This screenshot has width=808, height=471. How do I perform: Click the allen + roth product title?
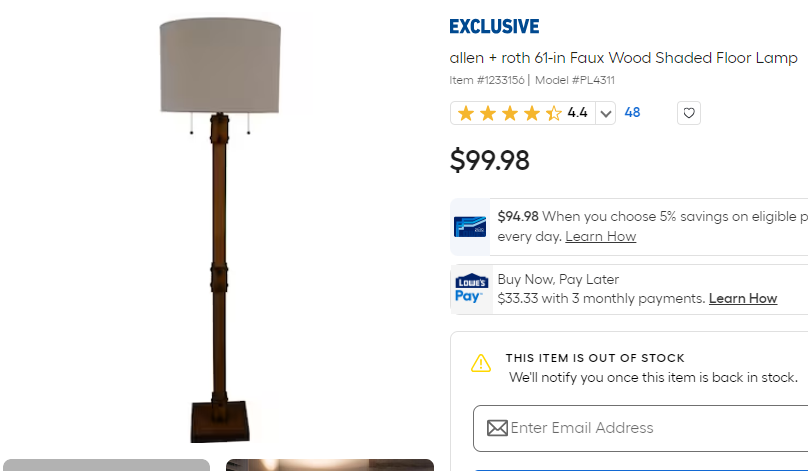[624, 58]
